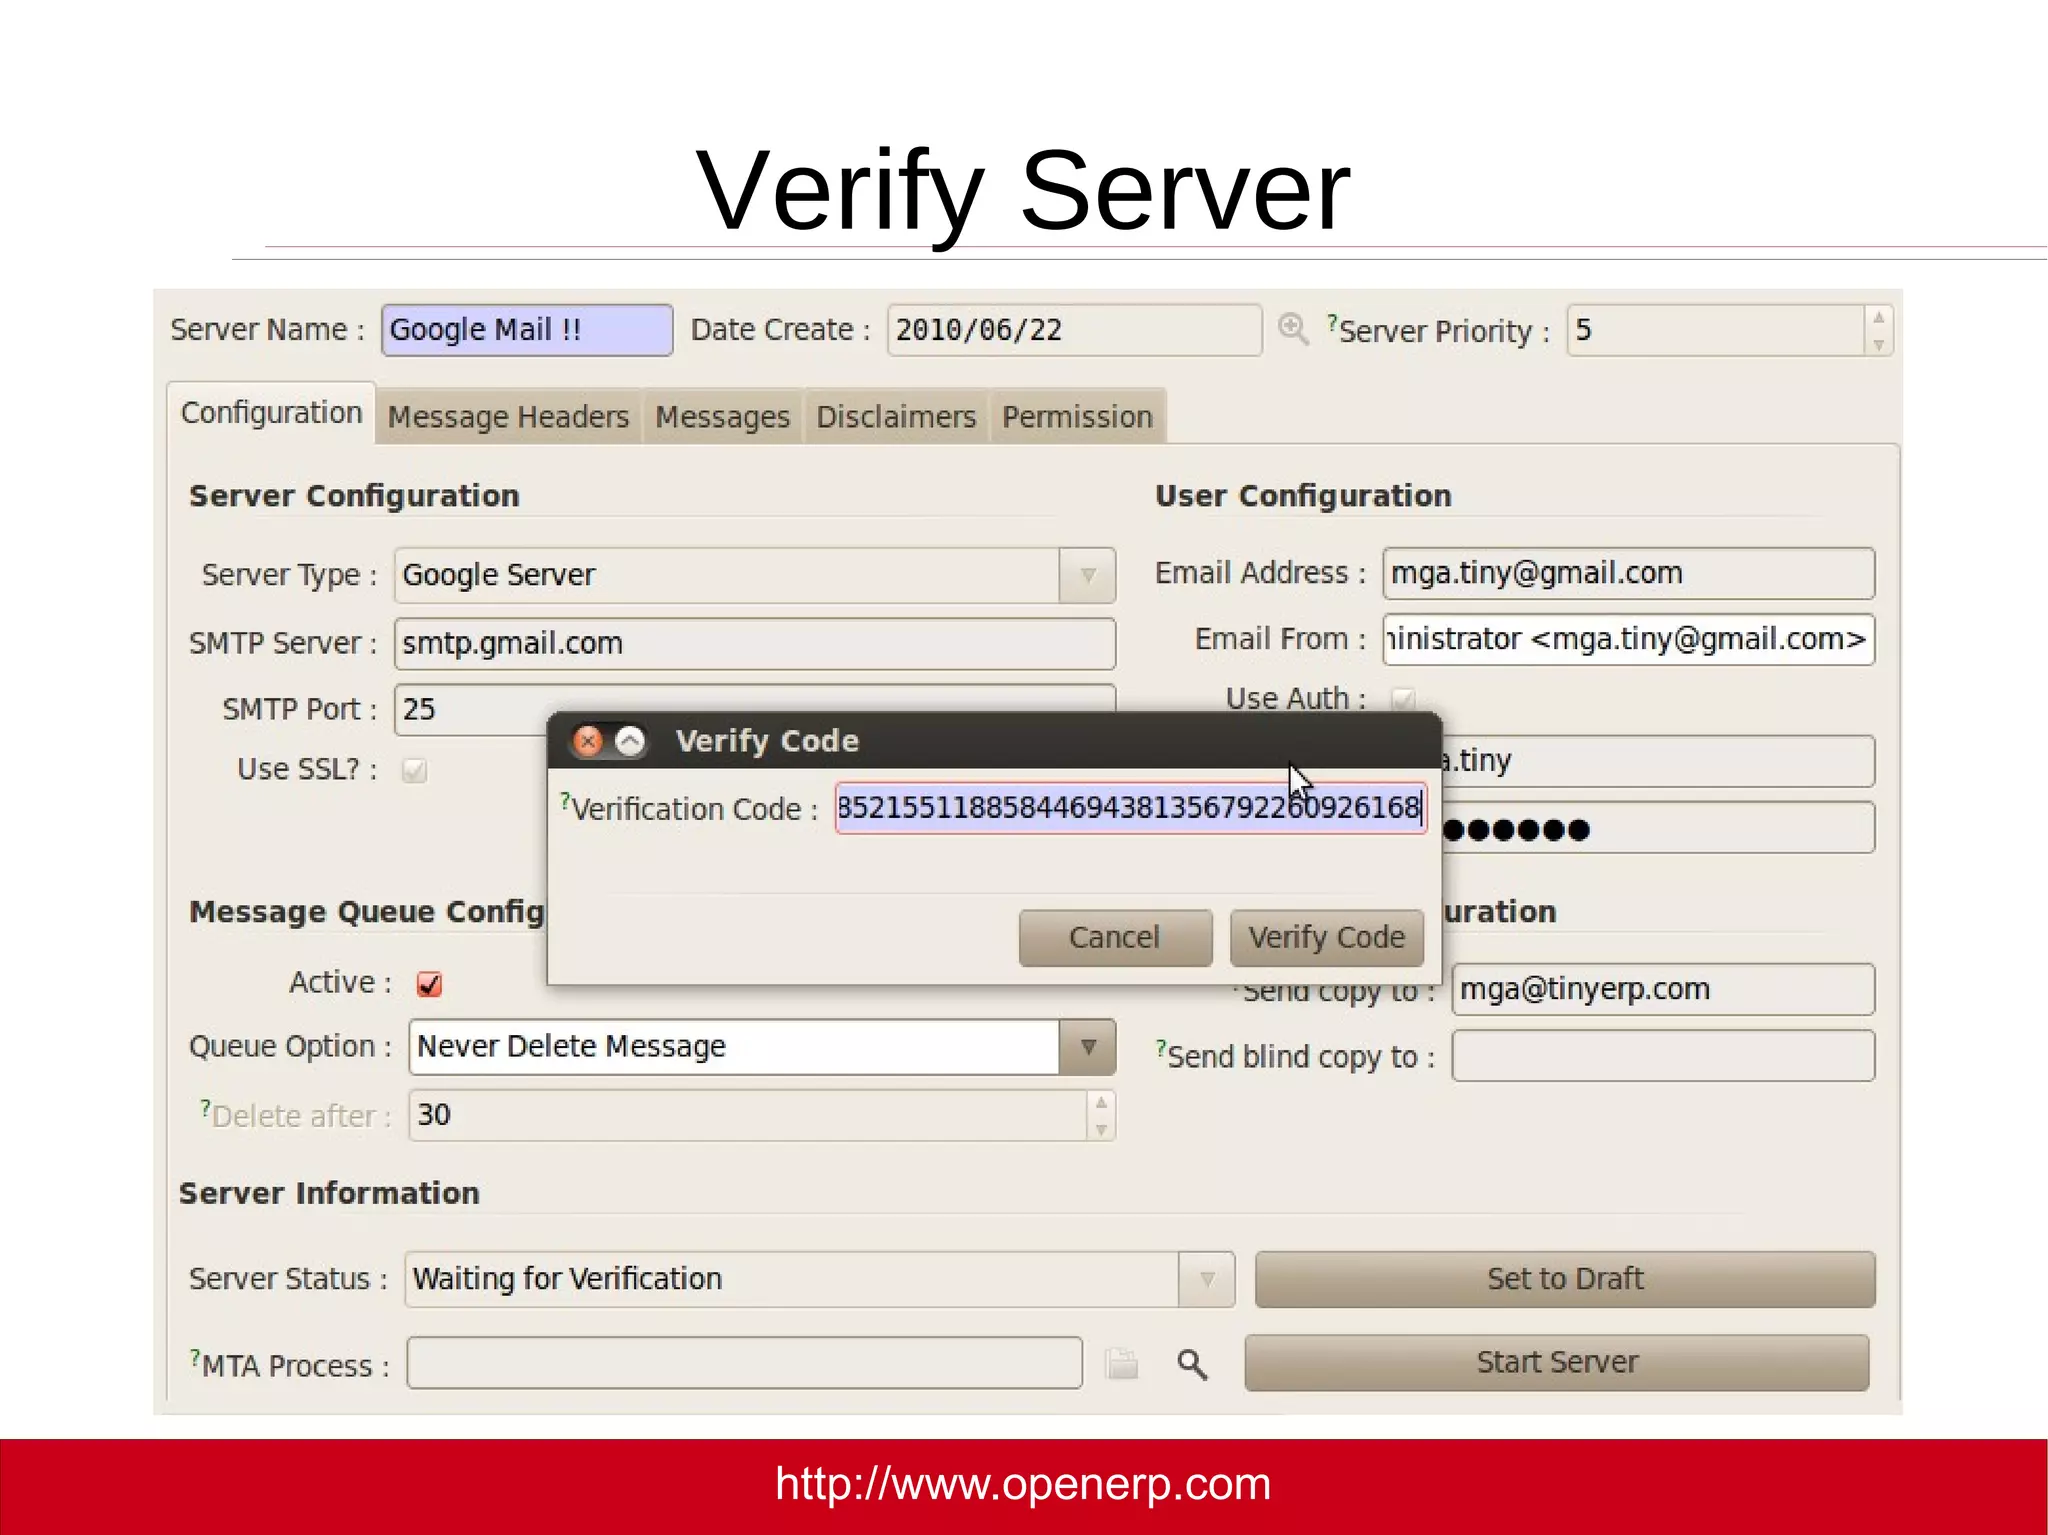Click the Verify Code button
The height and width of the screenshot is (1535, 2048).
[1326, 938]
